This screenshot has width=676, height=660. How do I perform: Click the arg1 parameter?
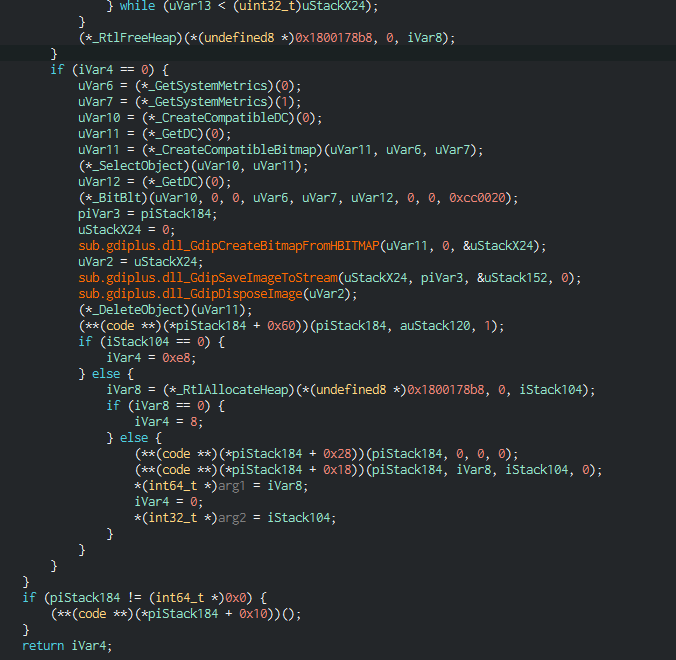coord(232,486)
